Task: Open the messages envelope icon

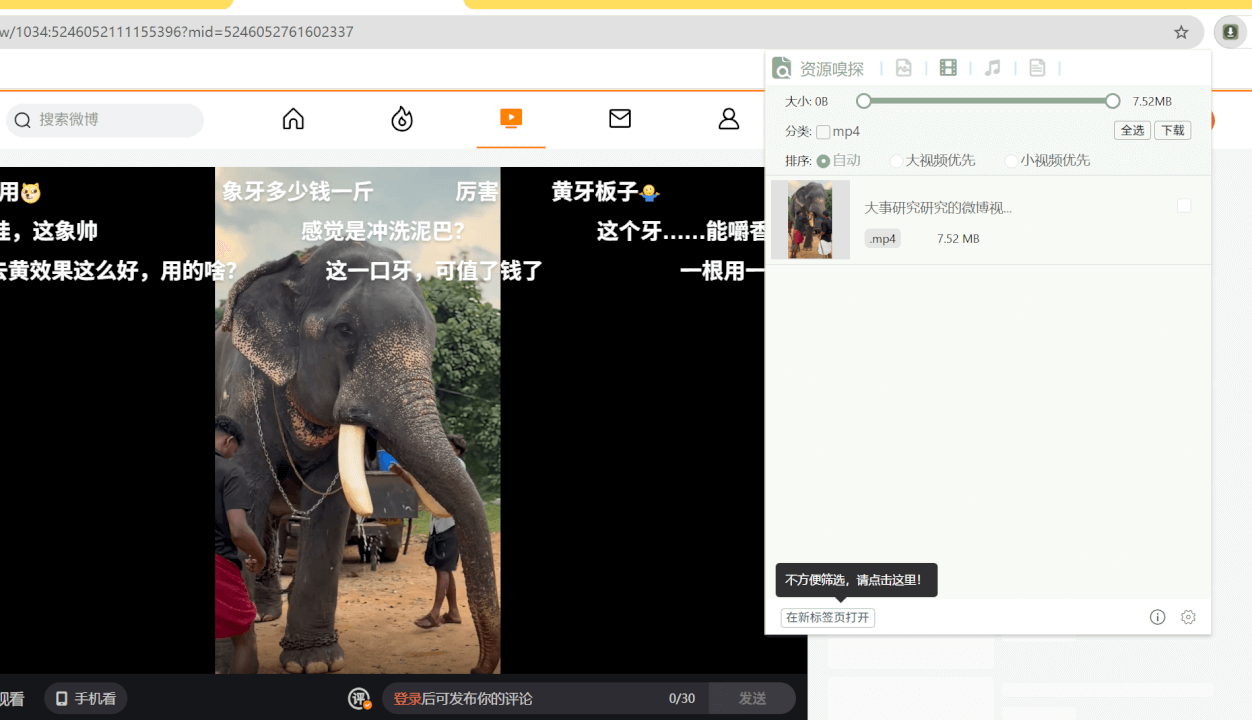Action: [x=620, y=119]
